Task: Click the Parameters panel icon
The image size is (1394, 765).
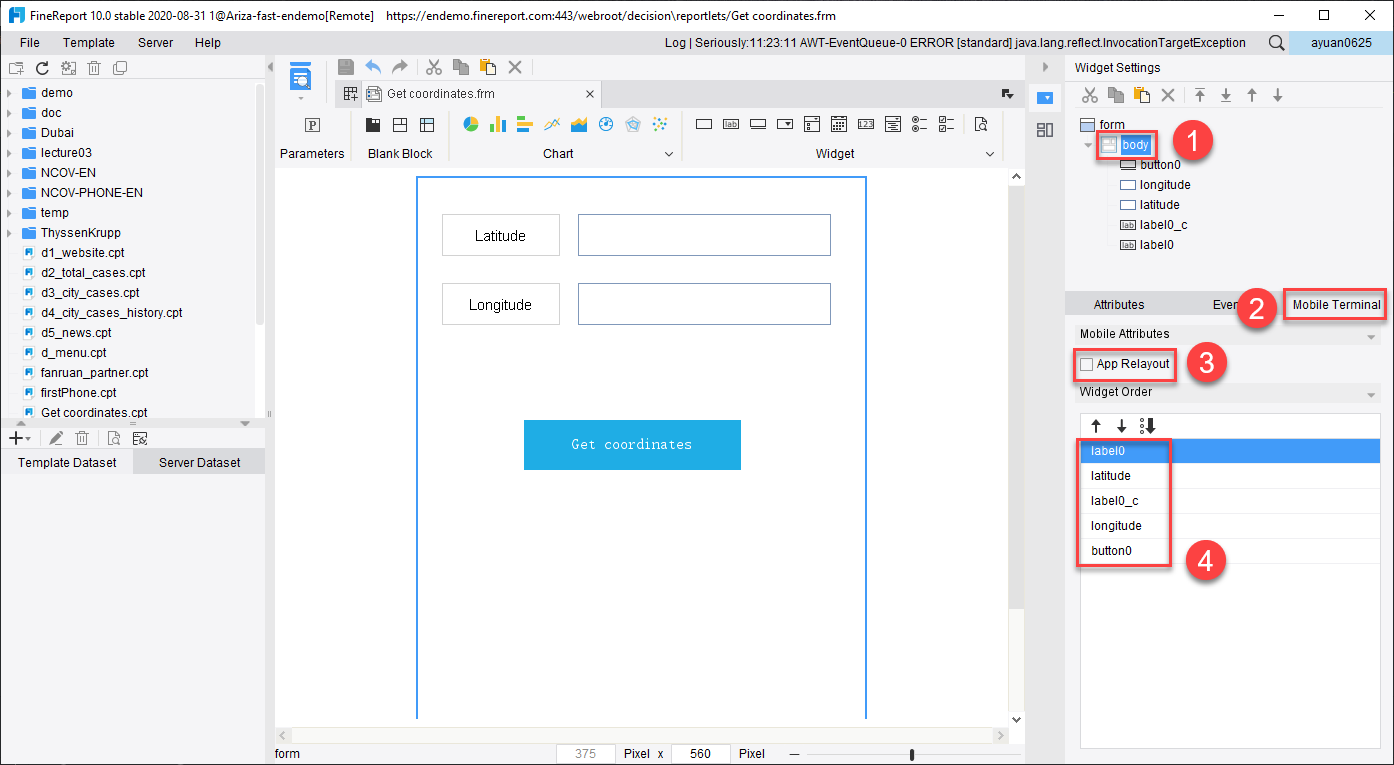Action: (312, 125)
